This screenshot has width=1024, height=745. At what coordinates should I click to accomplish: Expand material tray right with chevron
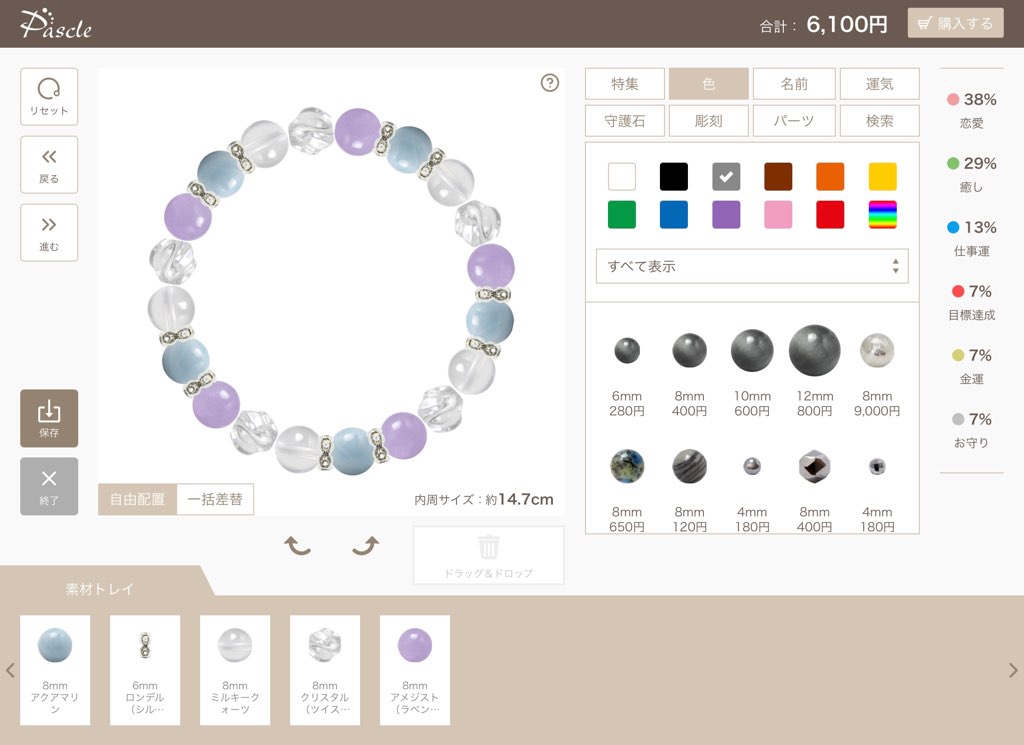coord(1013,670)
